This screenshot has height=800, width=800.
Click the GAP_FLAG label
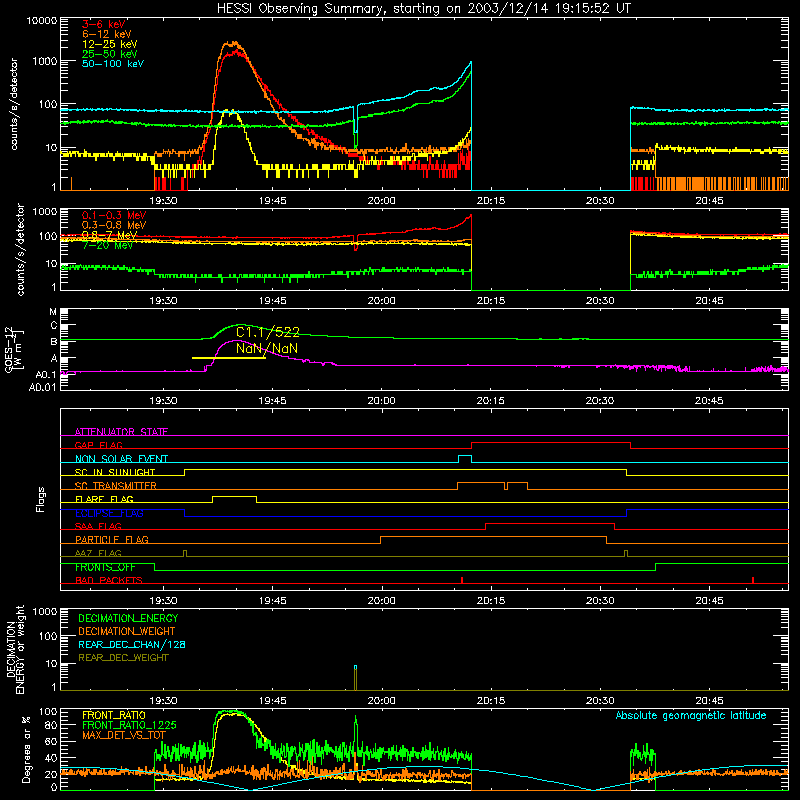point(98,445)
